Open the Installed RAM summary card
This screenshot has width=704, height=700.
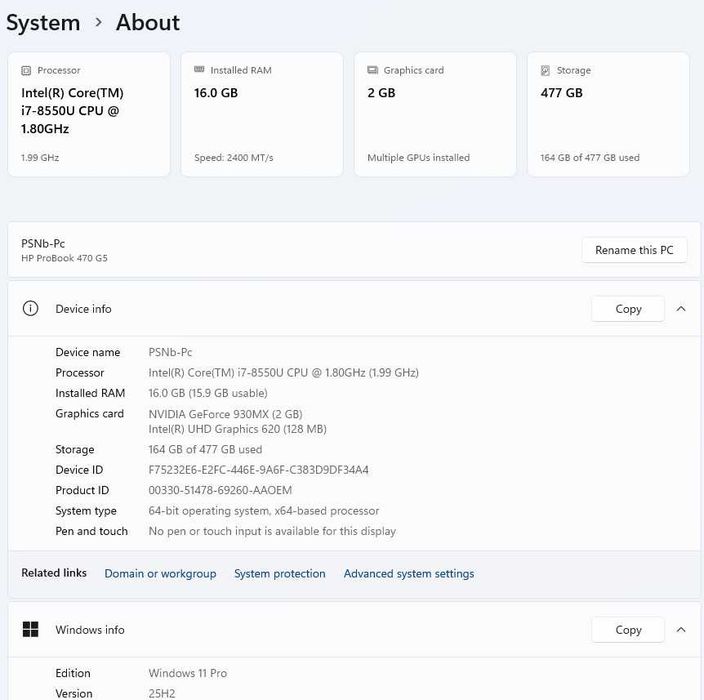262,114
